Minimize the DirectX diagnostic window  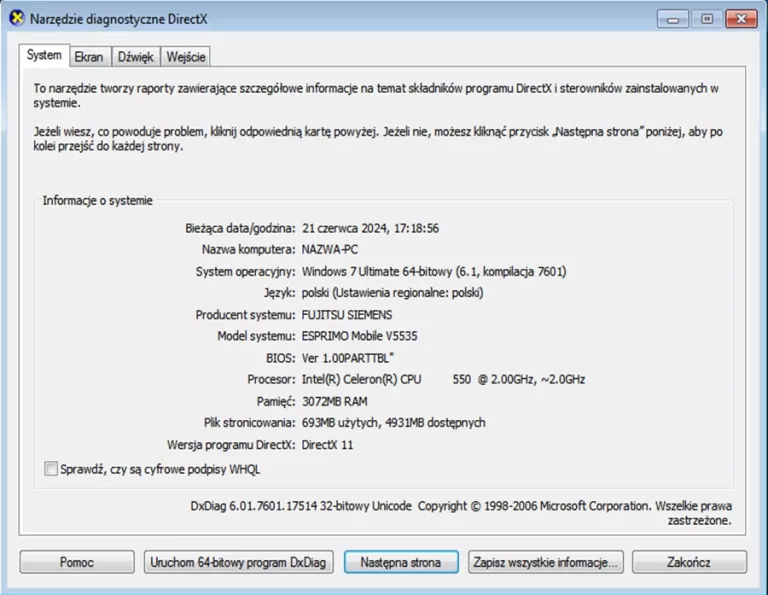(x=673, y=18)
